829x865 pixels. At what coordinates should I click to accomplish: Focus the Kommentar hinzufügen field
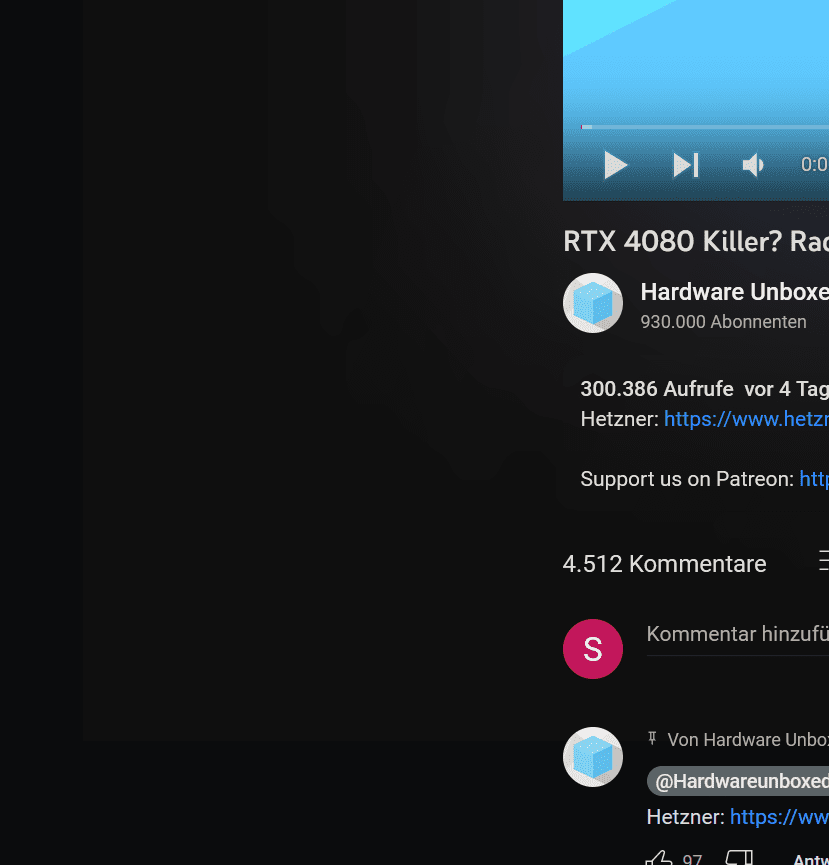pyautogui.click(x=738, y=634)
